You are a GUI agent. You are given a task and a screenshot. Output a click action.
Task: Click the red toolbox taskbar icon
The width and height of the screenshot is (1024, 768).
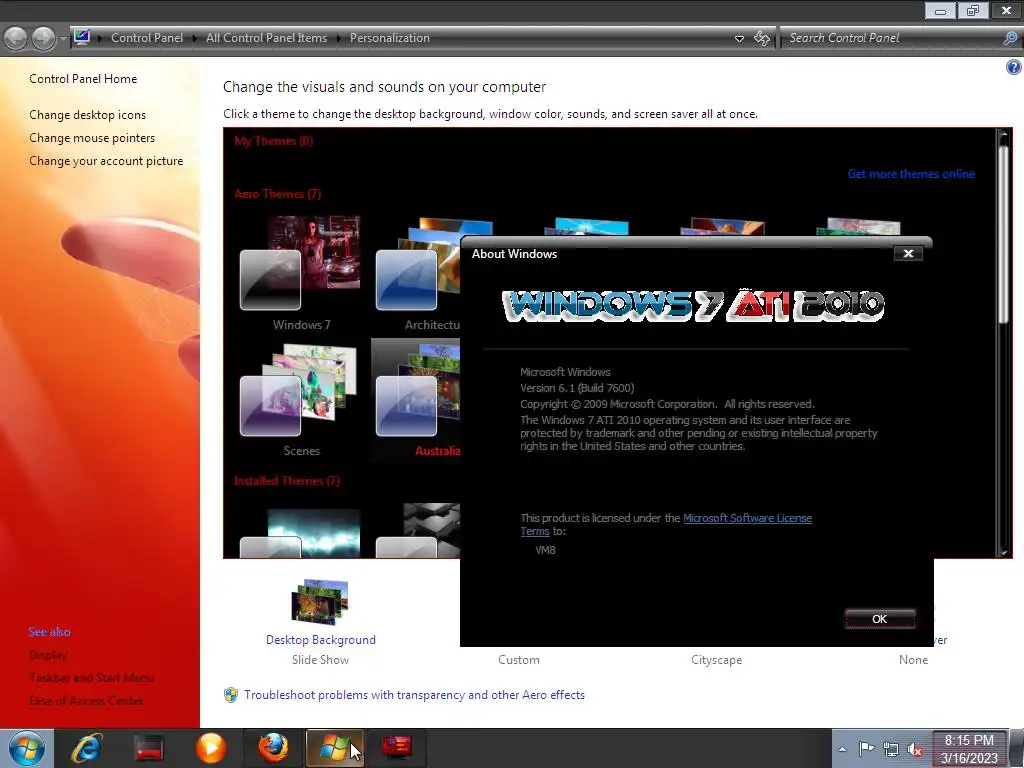tap(396, 747)
